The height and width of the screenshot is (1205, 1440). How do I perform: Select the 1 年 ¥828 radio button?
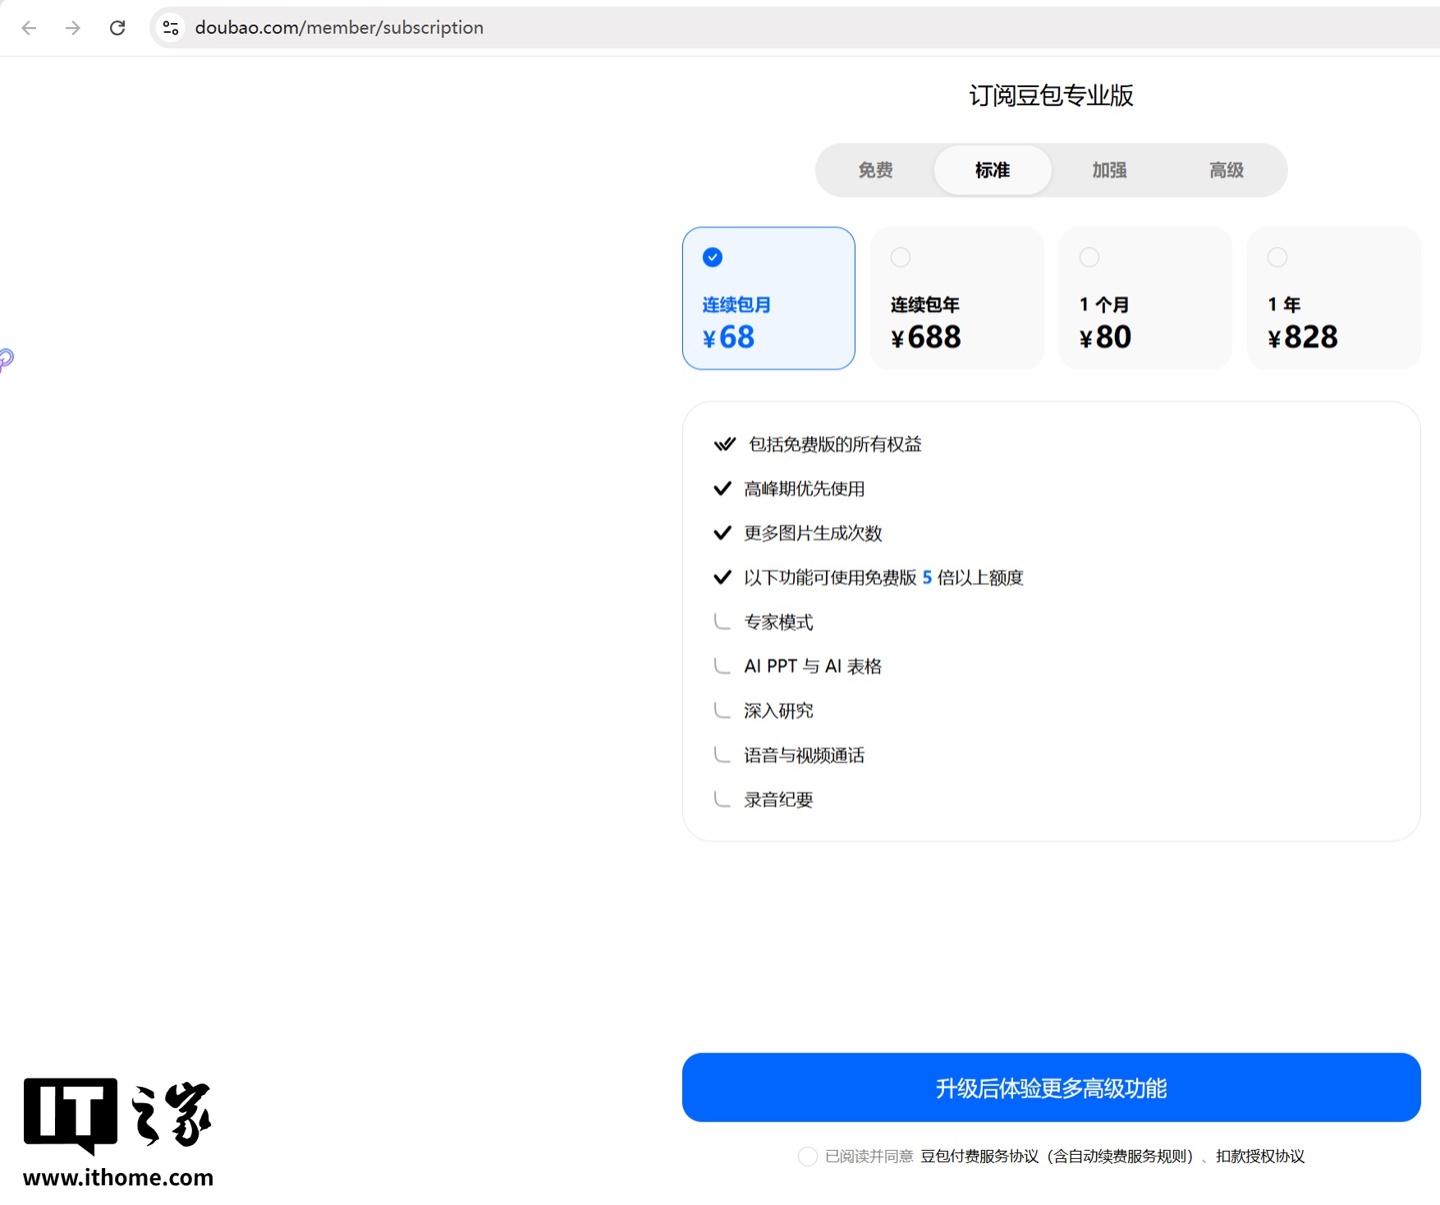click(1277, 257)
